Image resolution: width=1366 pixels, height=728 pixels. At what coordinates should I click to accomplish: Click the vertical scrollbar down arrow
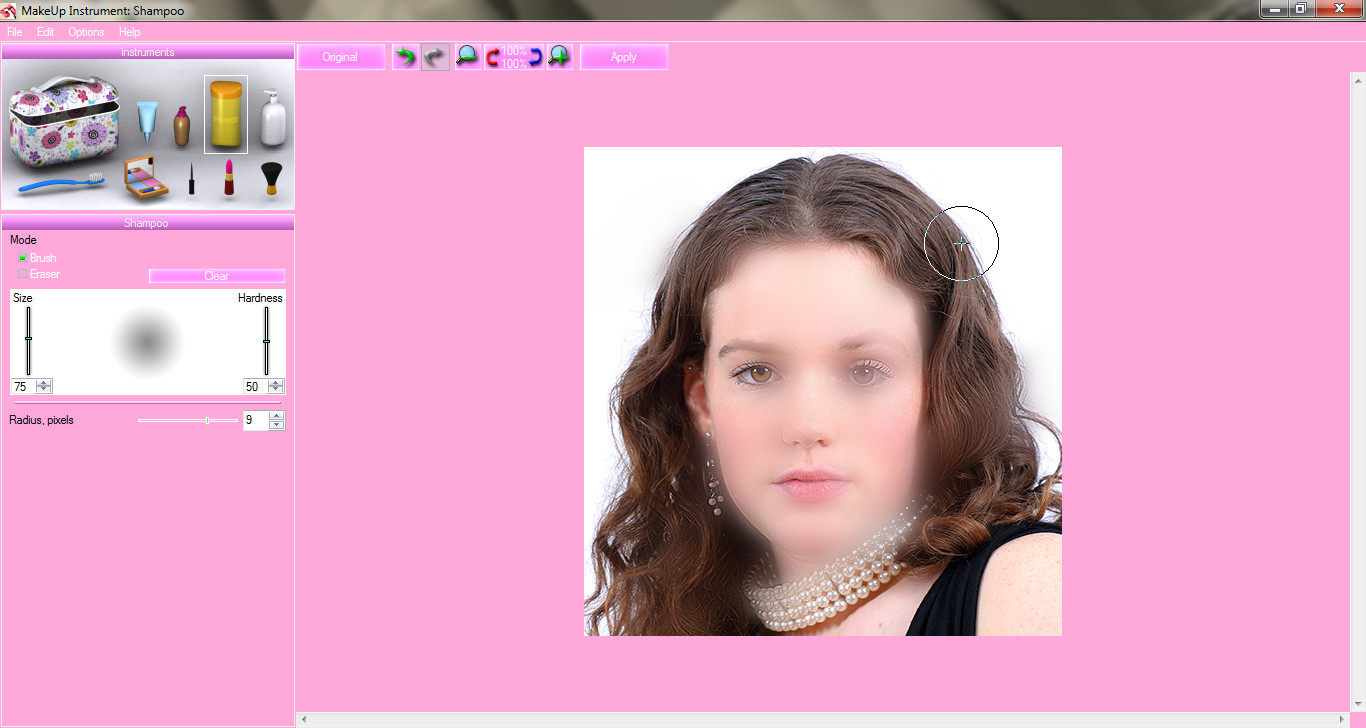tap(1359, 704)
